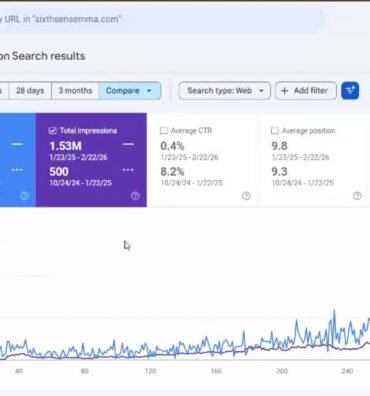Select the 9.8 average position value
The height and width of the screenshot is (396, 370).
coord(279,146)
